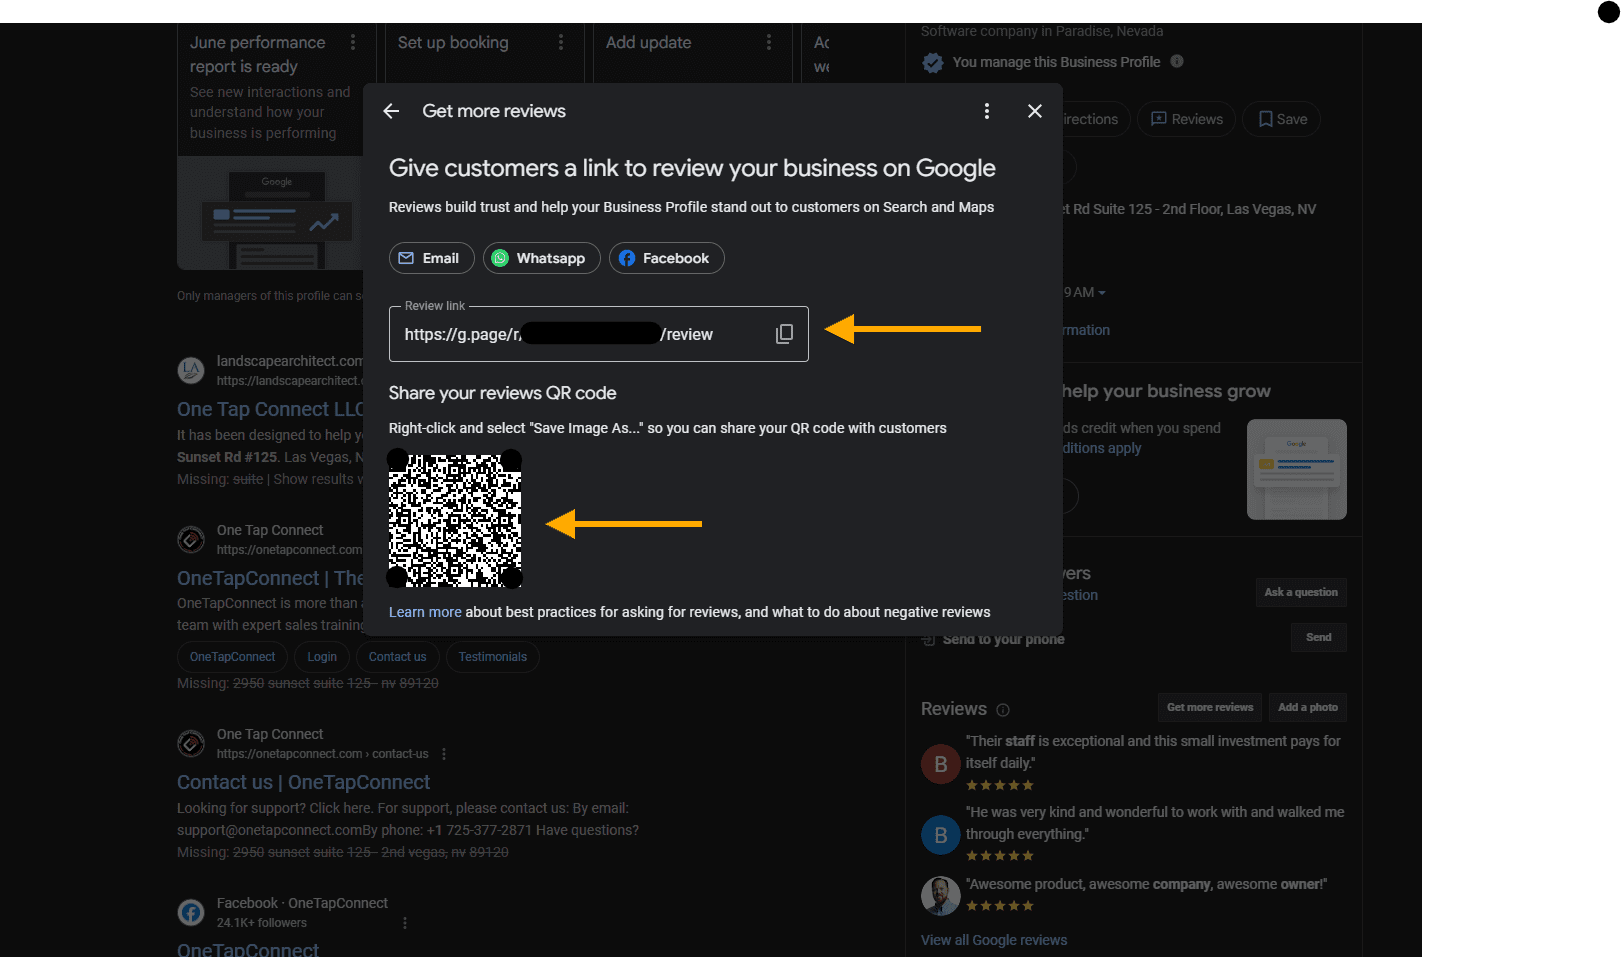Click the Add a photo button
This screenshot has width=1621, height=957.
1308,707
